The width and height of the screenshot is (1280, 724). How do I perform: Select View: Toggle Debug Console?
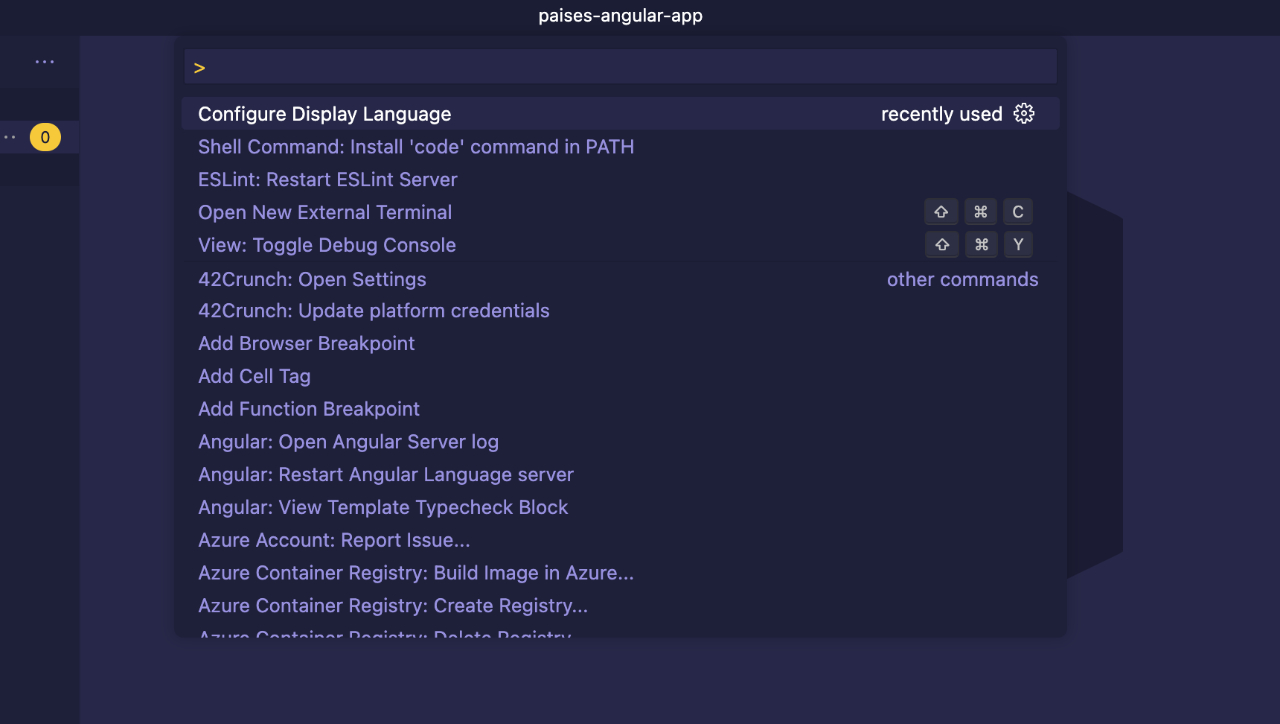coord(620,245)
